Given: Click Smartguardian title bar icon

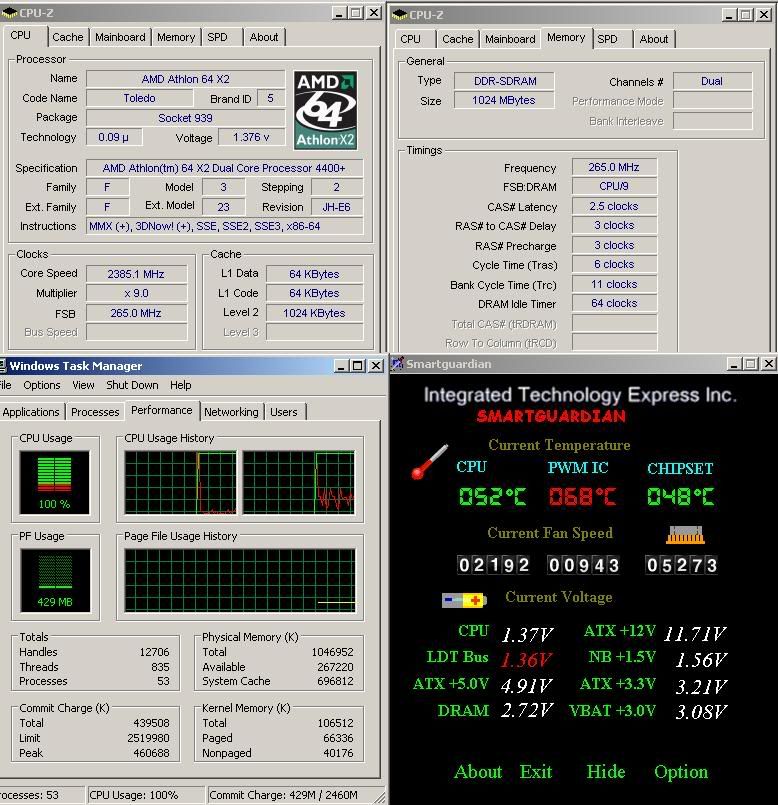Looking at the screenshot, I should pos(397,364).
